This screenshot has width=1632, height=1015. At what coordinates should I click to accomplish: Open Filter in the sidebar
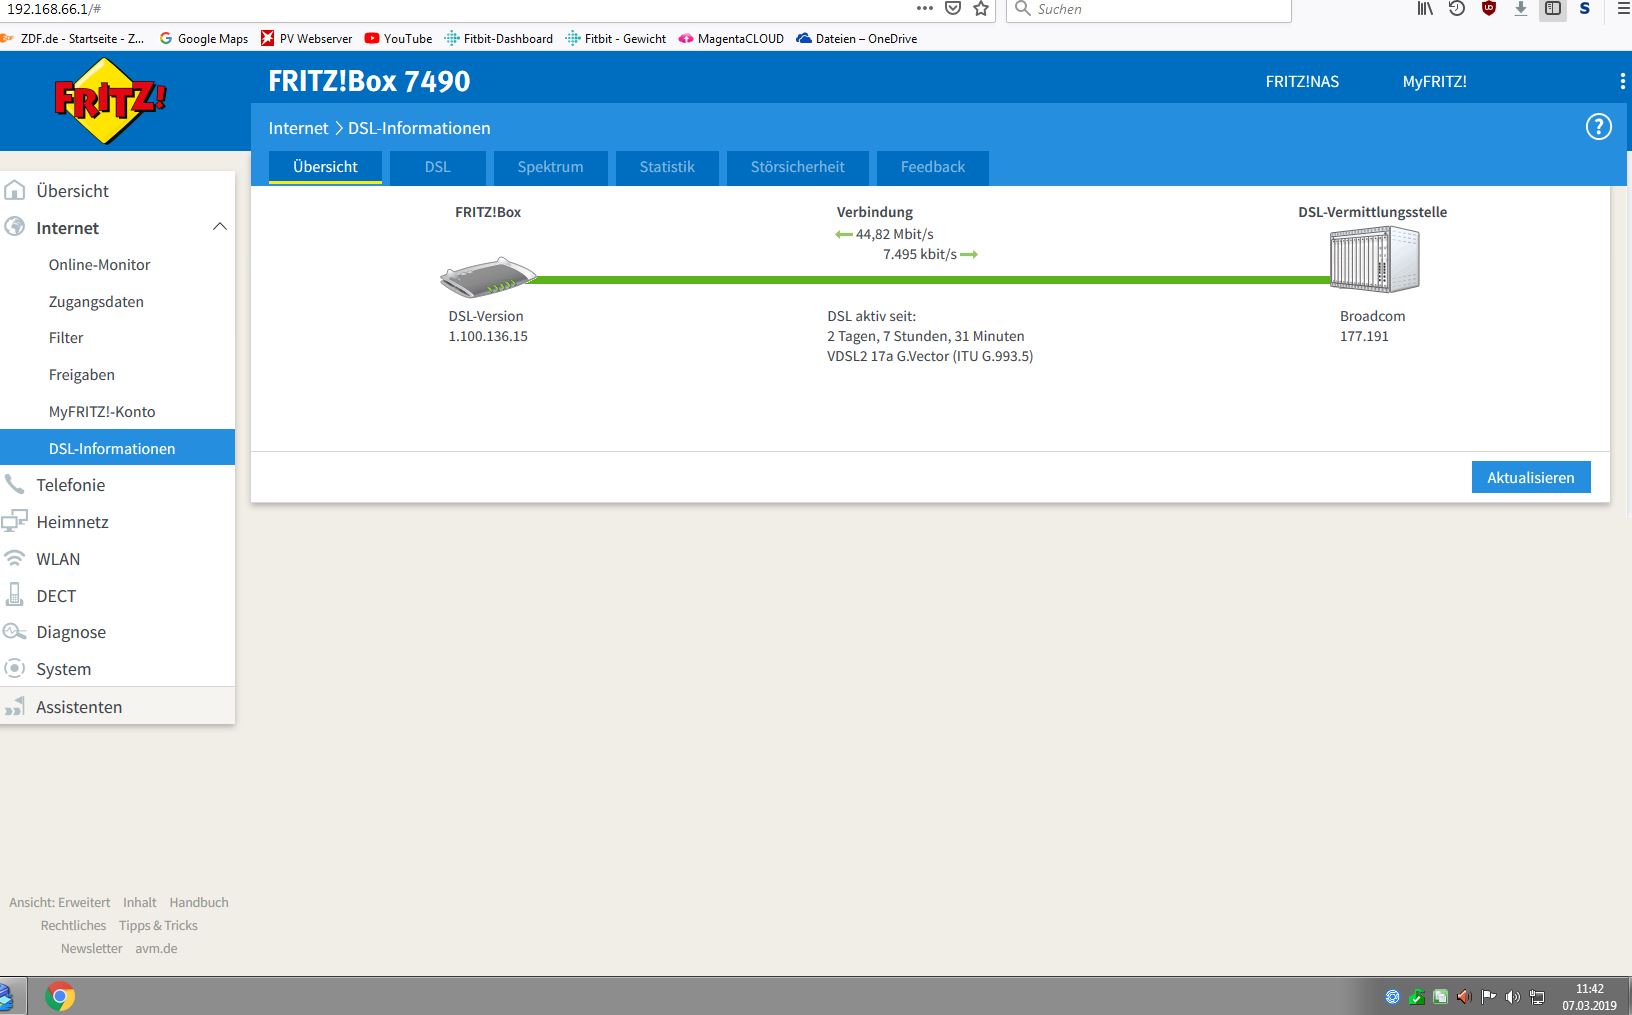pos(66,338)
